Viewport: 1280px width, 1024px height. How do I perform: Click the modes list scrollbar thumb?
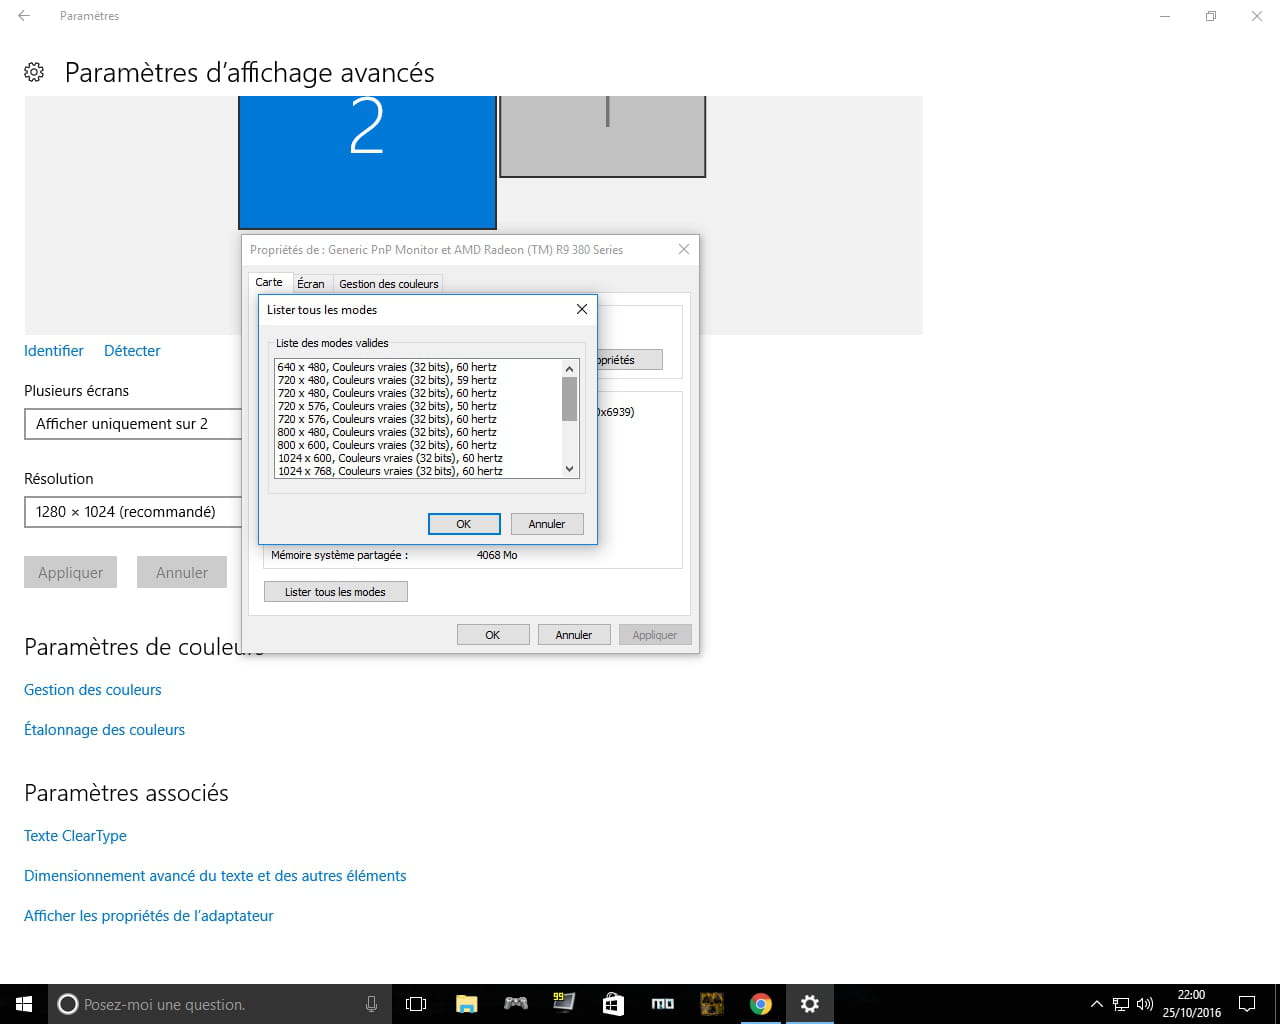pyautogui.click(x=570, y=399)
